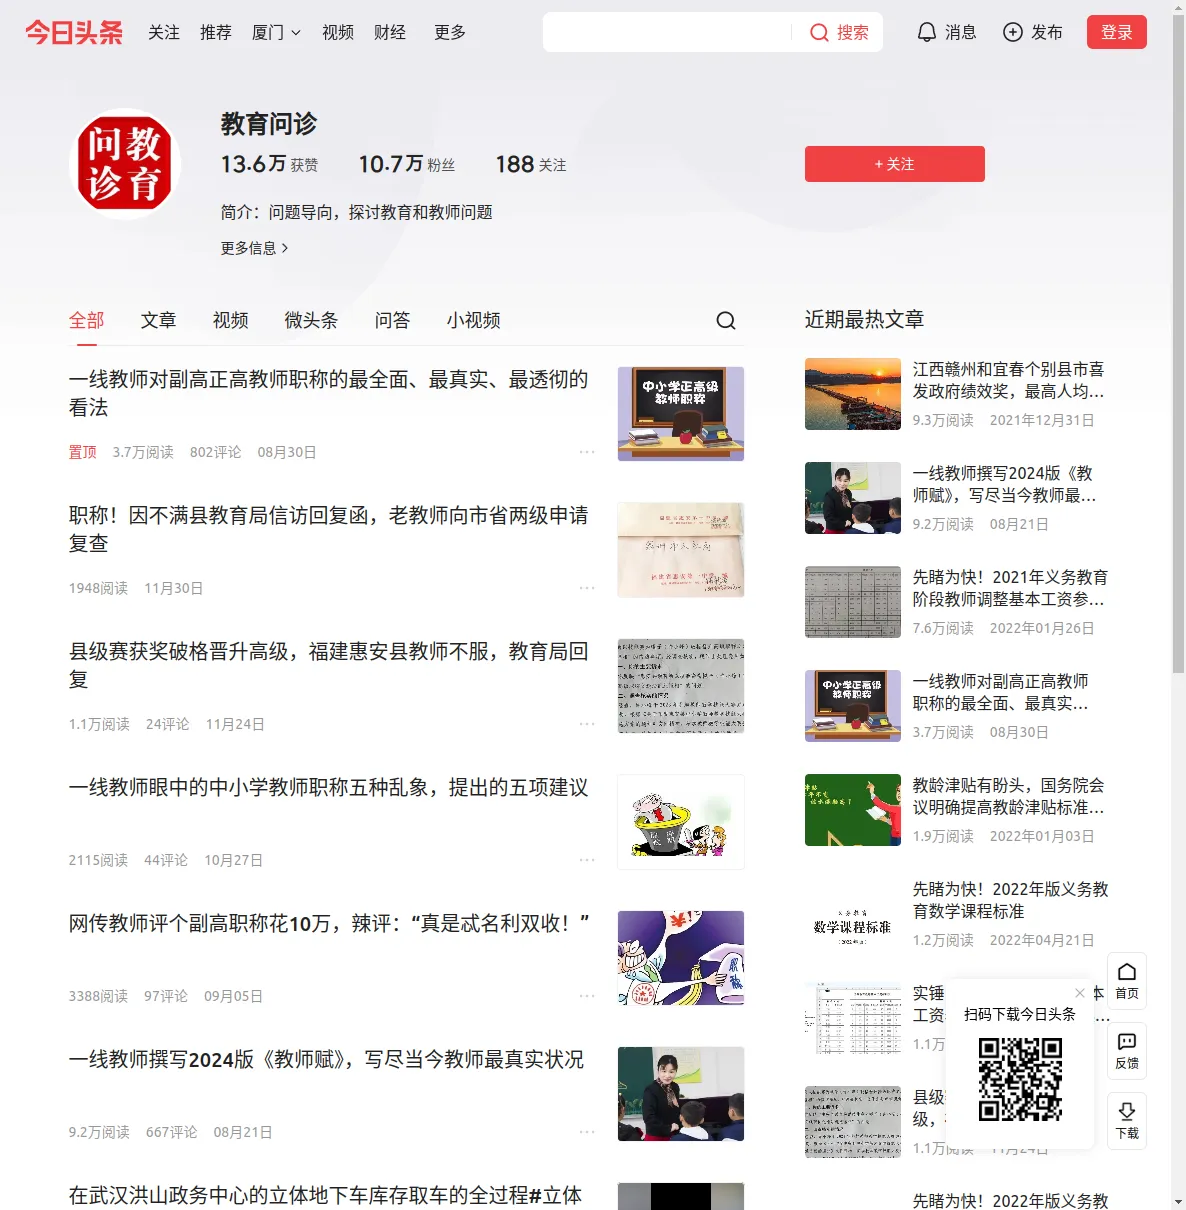This screenshot has height=1210, width=1186.
Task: Go to 首页 via the floating home icon
Action: 1127,981
